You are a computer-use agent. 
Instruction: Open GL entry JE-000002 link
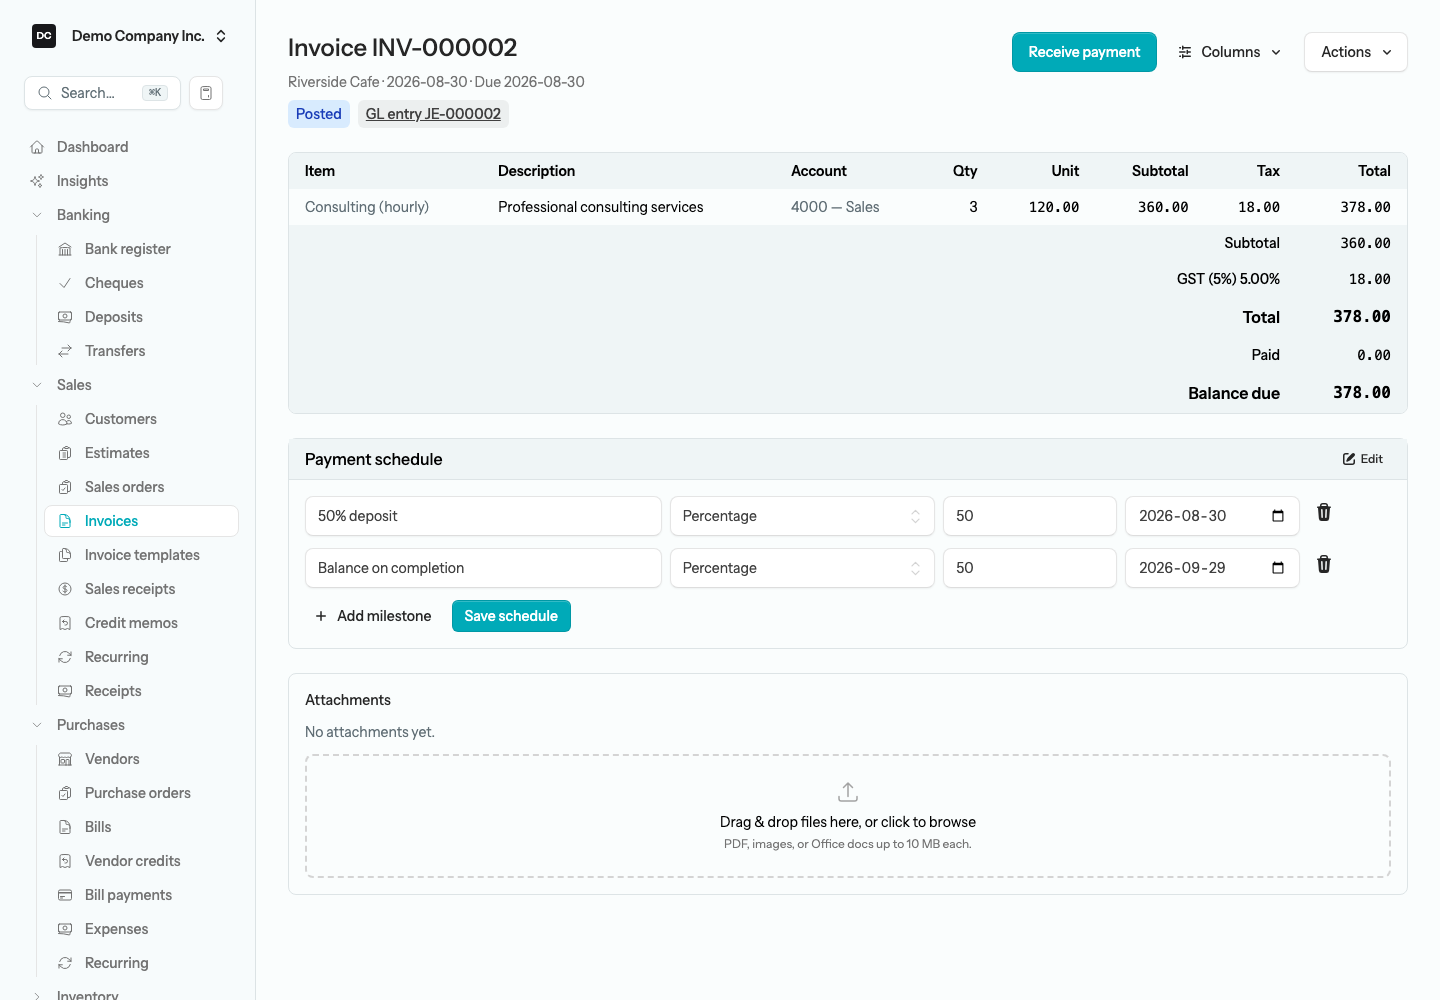pos(433,114)
